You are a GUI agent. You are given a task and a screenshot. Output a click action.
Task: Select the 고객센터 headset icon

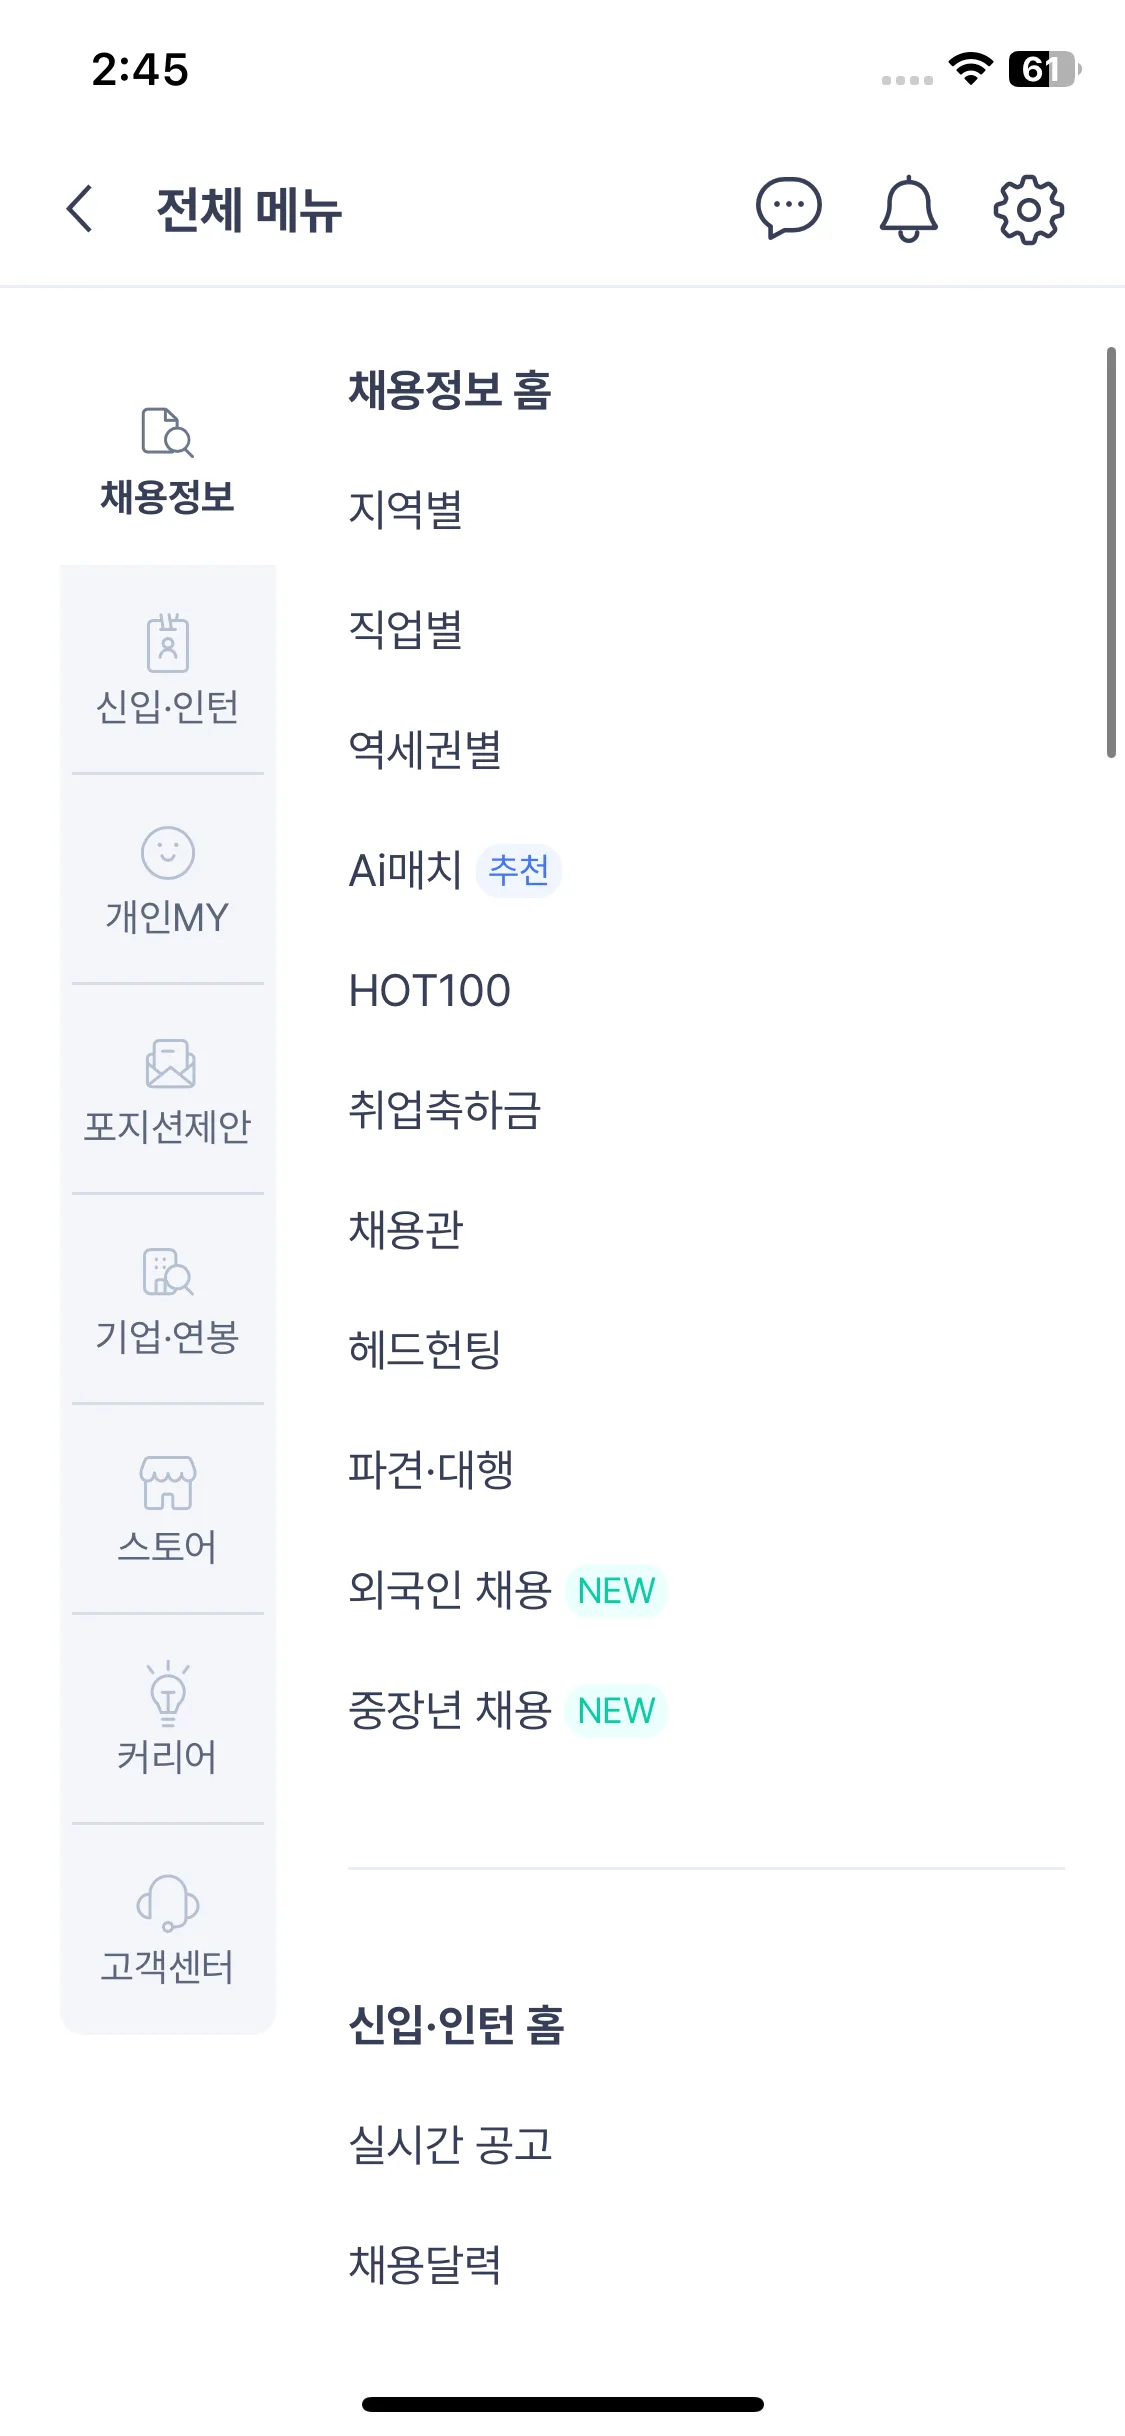[x=167, y=1903]
